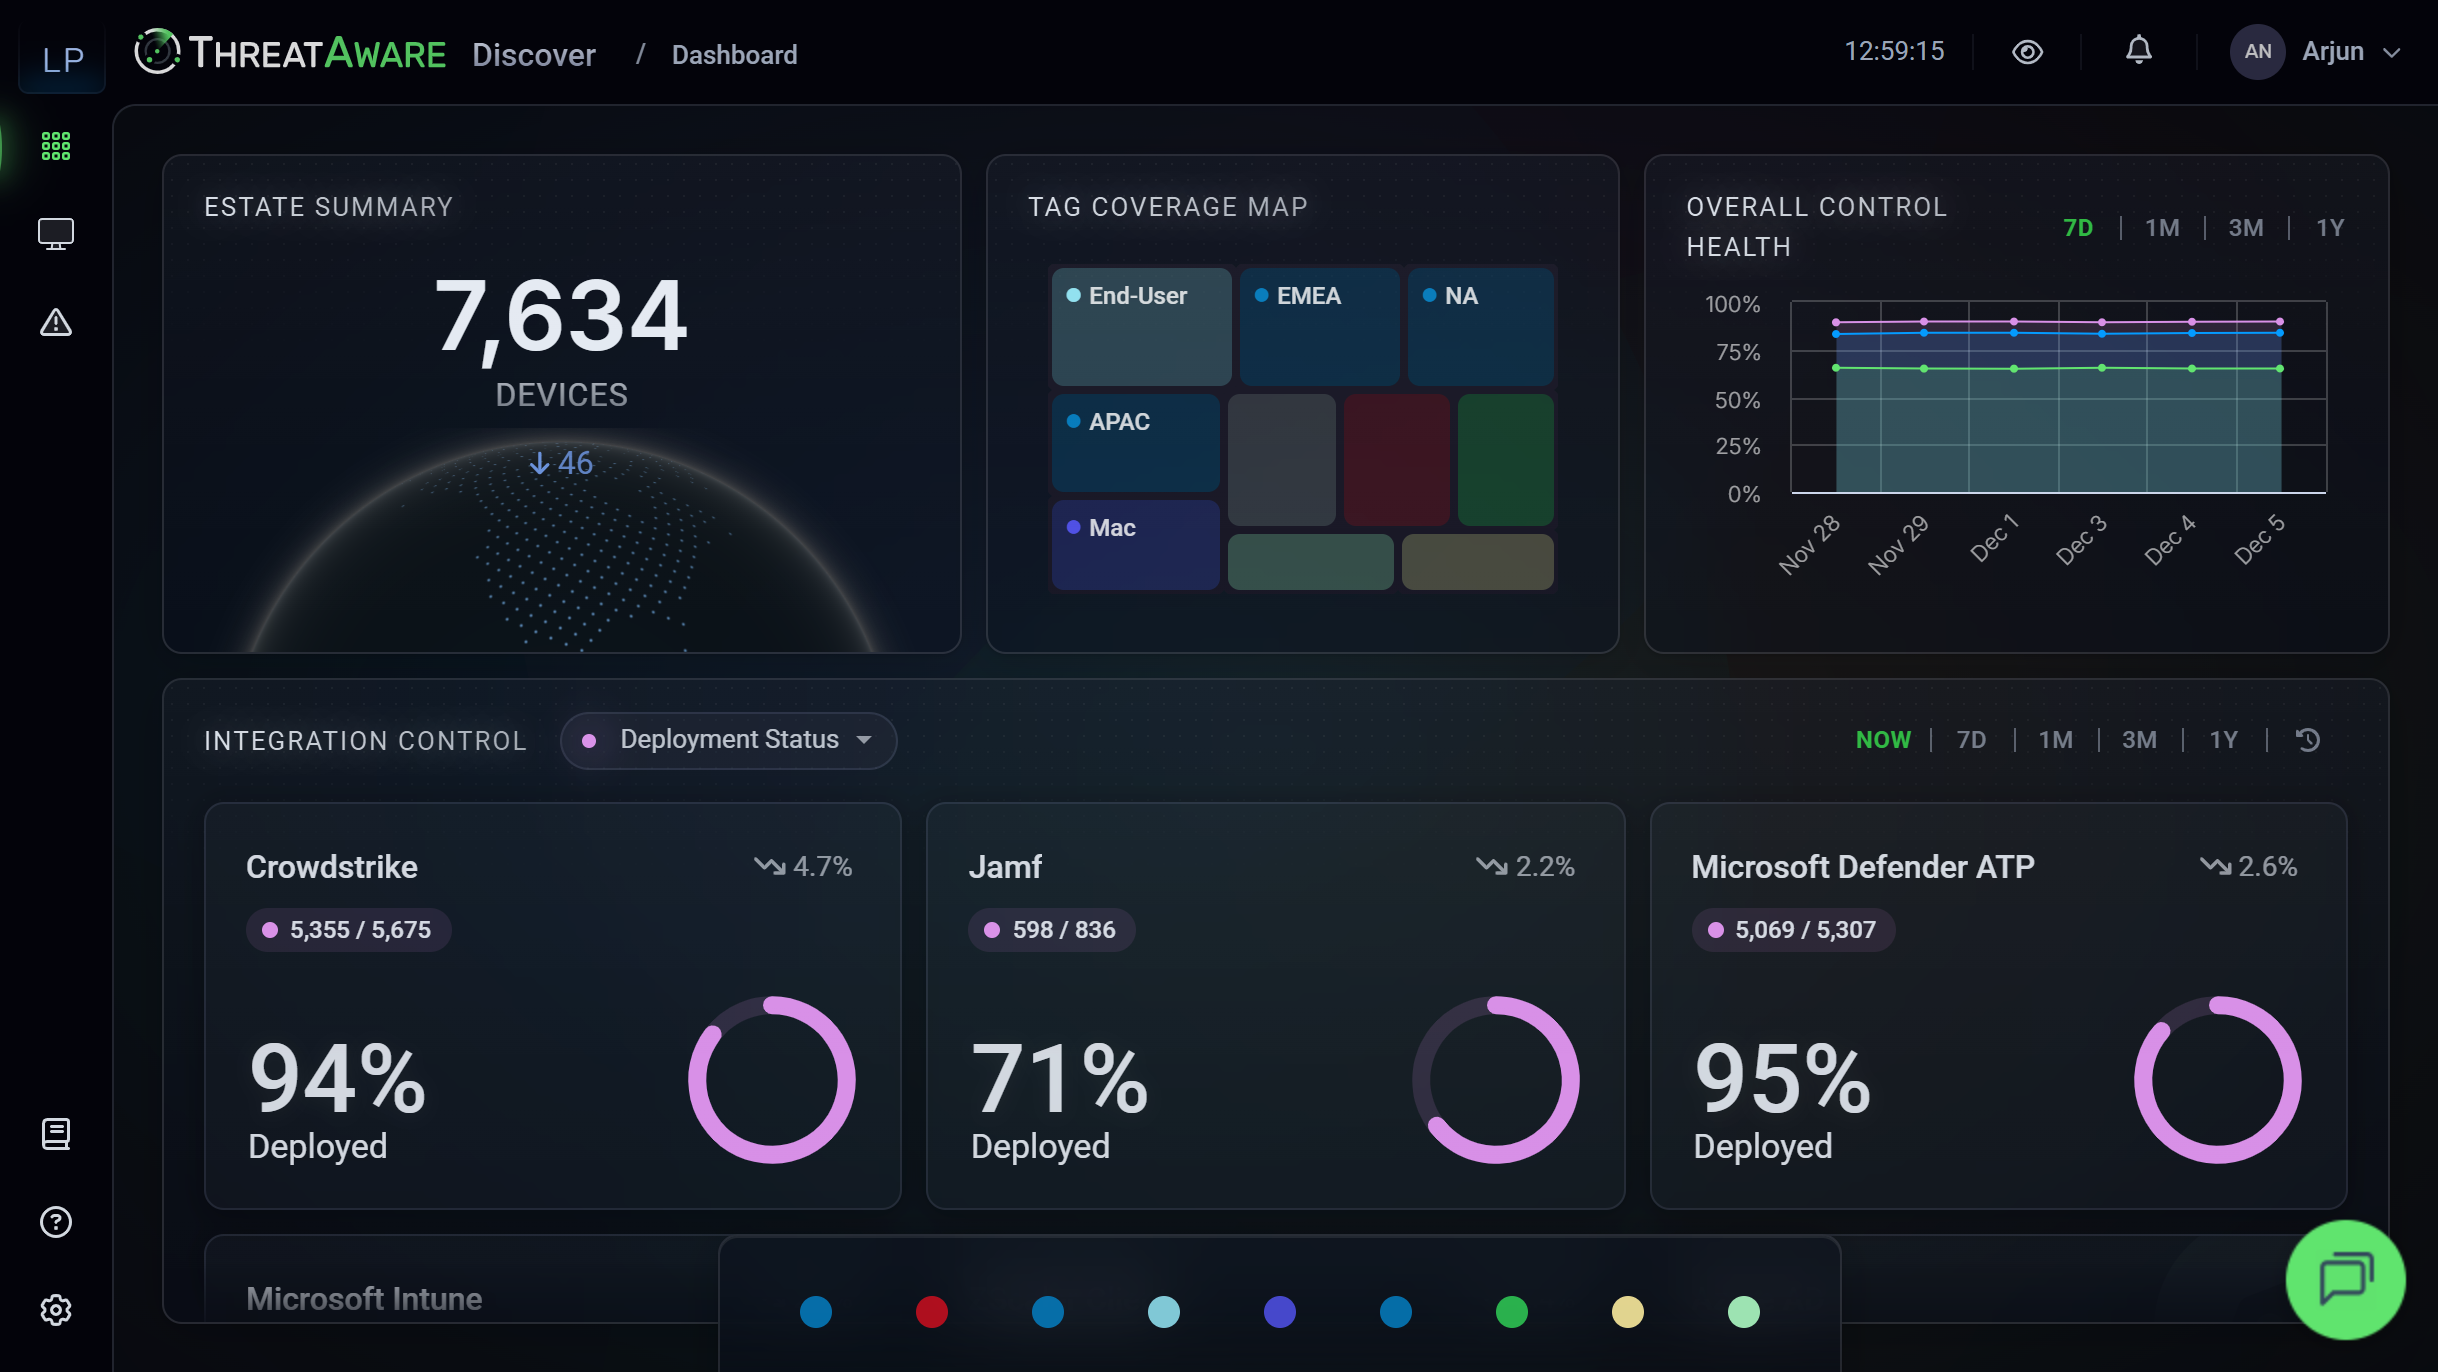Select 1M range for Overall Control Health
2438x1372 pixels.
(x=2162, y=228)
